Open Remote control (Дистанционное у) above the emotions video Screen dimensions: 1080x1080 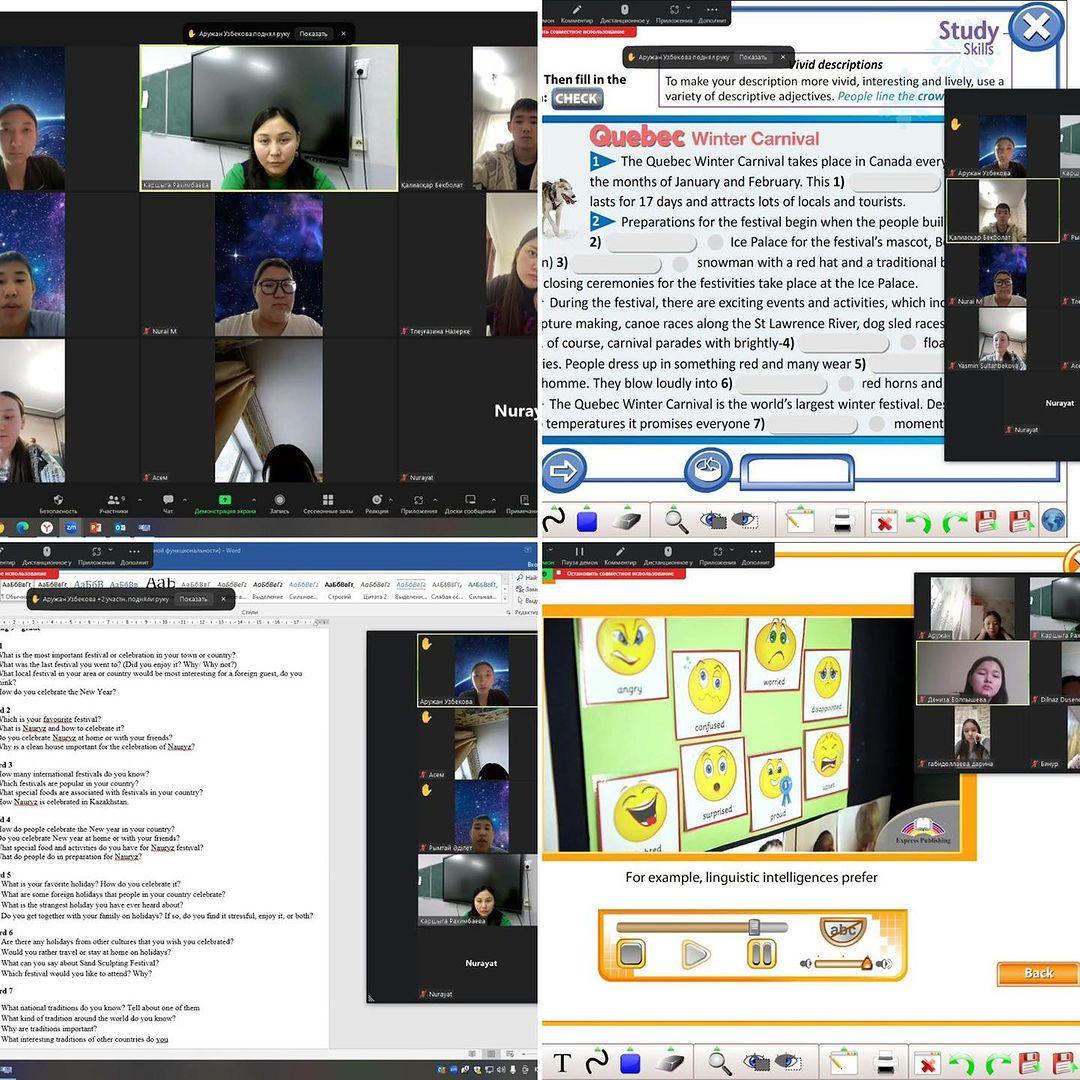pyautogui.click(x=667, y=555)
